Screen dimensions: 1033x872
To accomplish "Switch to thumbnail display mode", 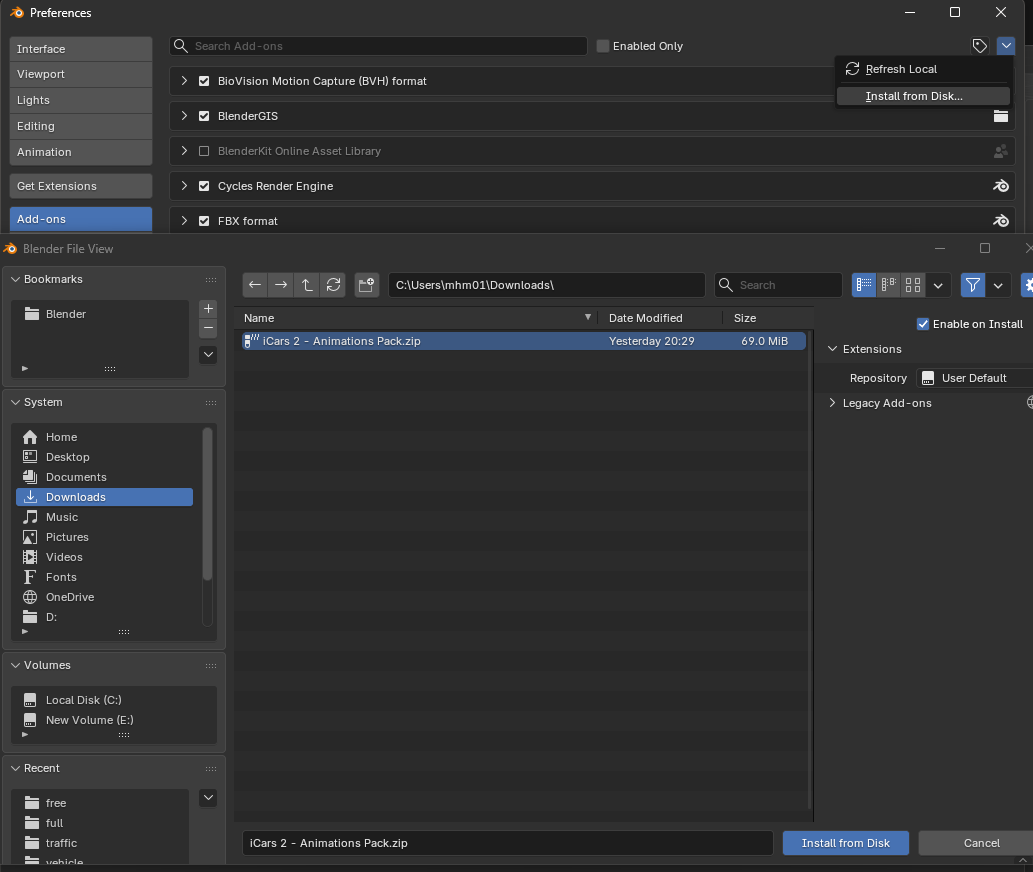I will point(912,285).
